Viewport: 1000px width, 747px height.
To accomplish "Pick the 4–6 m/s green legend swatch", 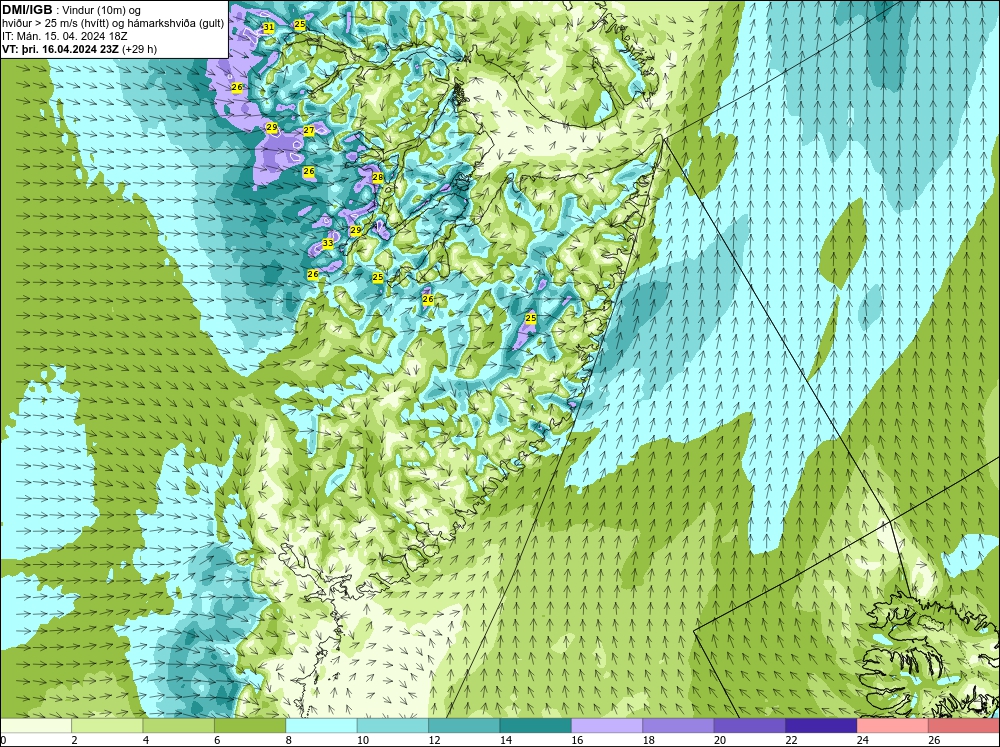I will [x=179, y=725].
